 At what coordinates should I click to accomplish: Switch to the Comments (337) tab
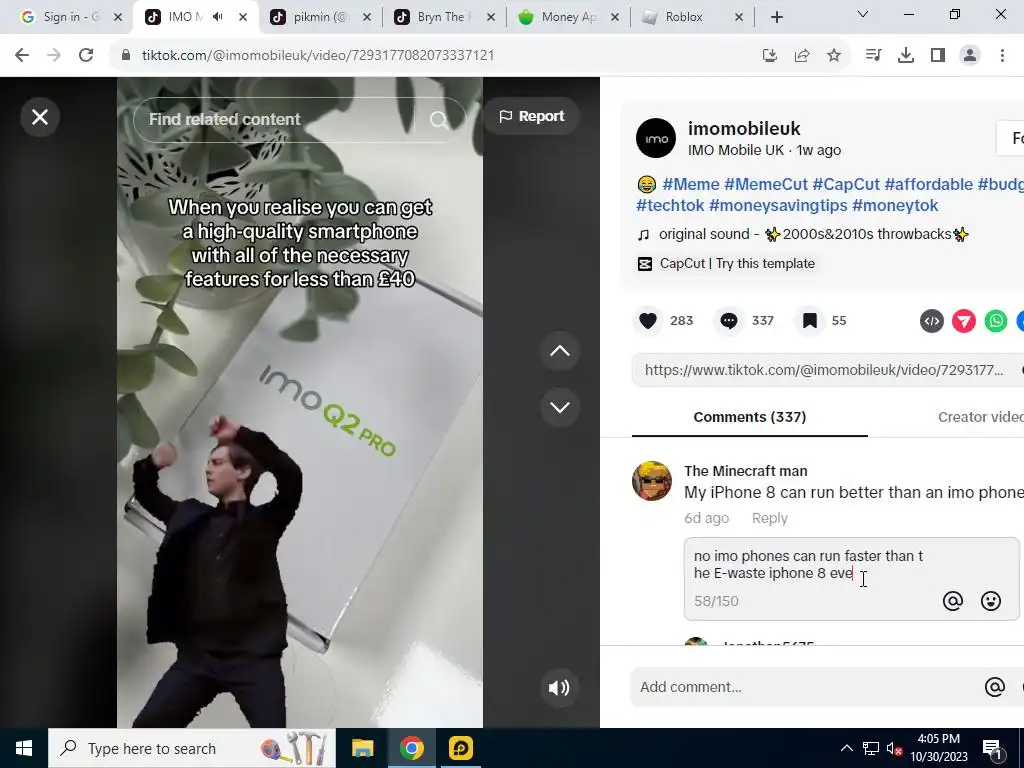(750, 417)
